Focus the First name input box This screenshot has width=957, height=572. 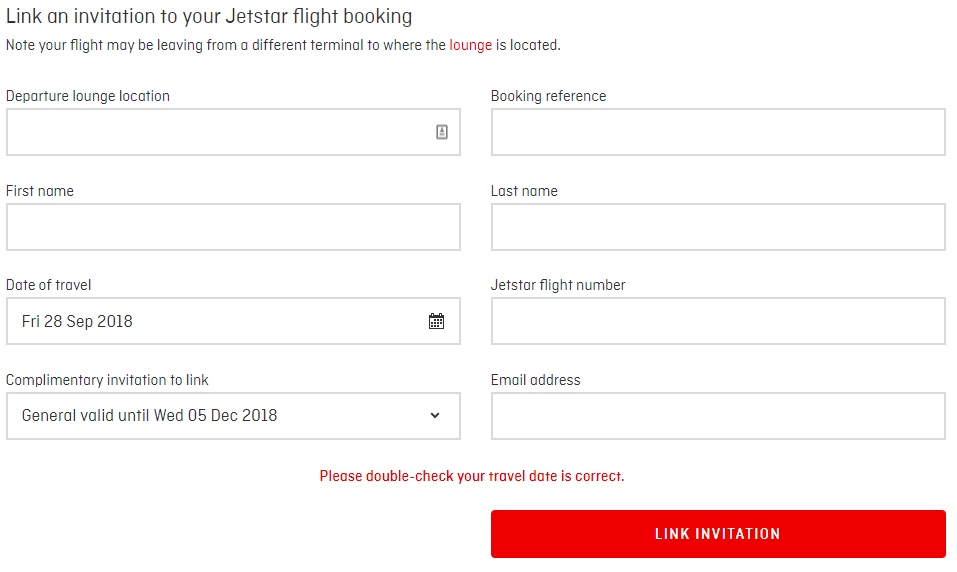[x=233, y=227]
